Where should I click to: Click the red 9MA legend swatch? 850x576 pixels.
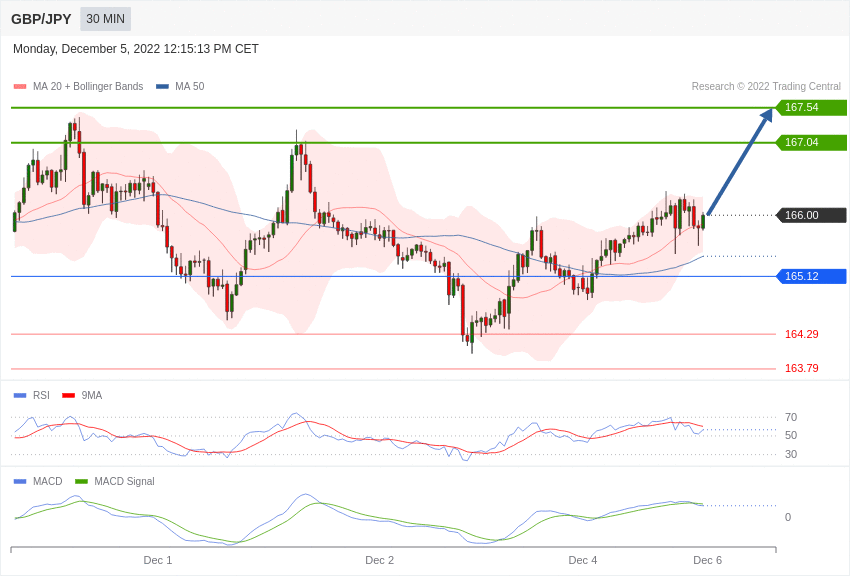68,396
